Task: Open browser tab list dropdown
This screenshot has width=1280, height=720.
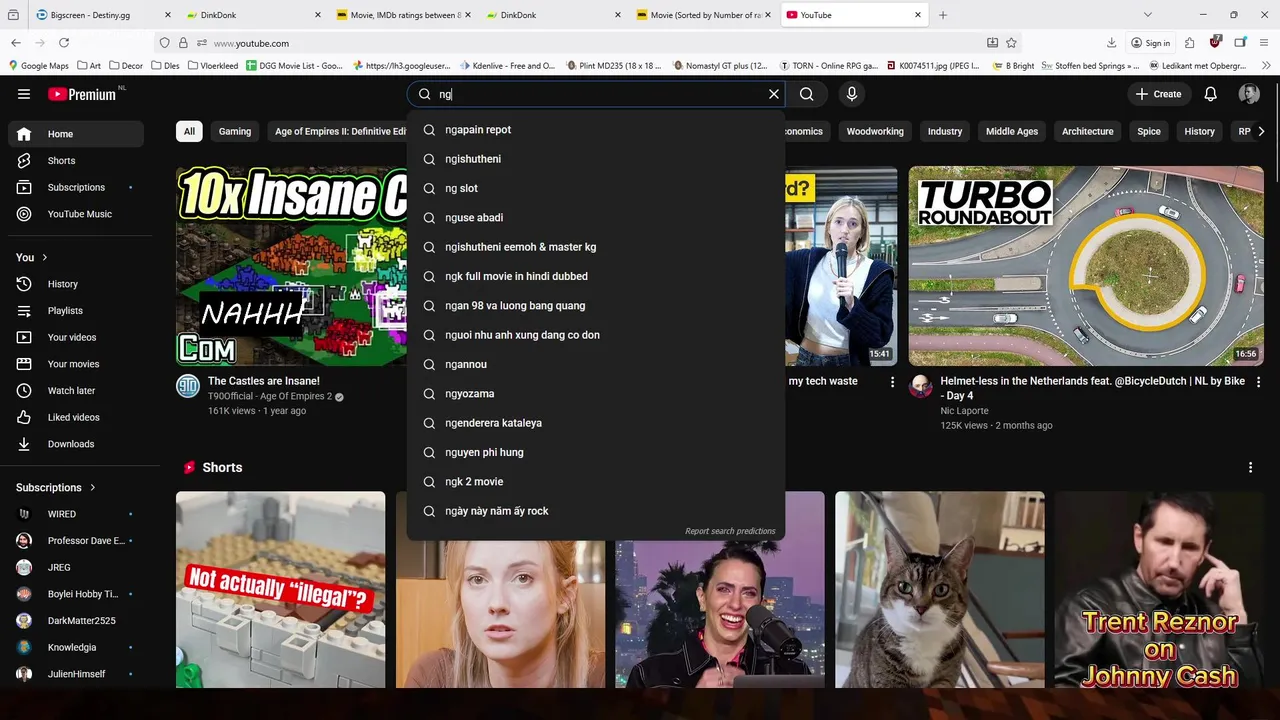Action: [x=1147, y=15]
